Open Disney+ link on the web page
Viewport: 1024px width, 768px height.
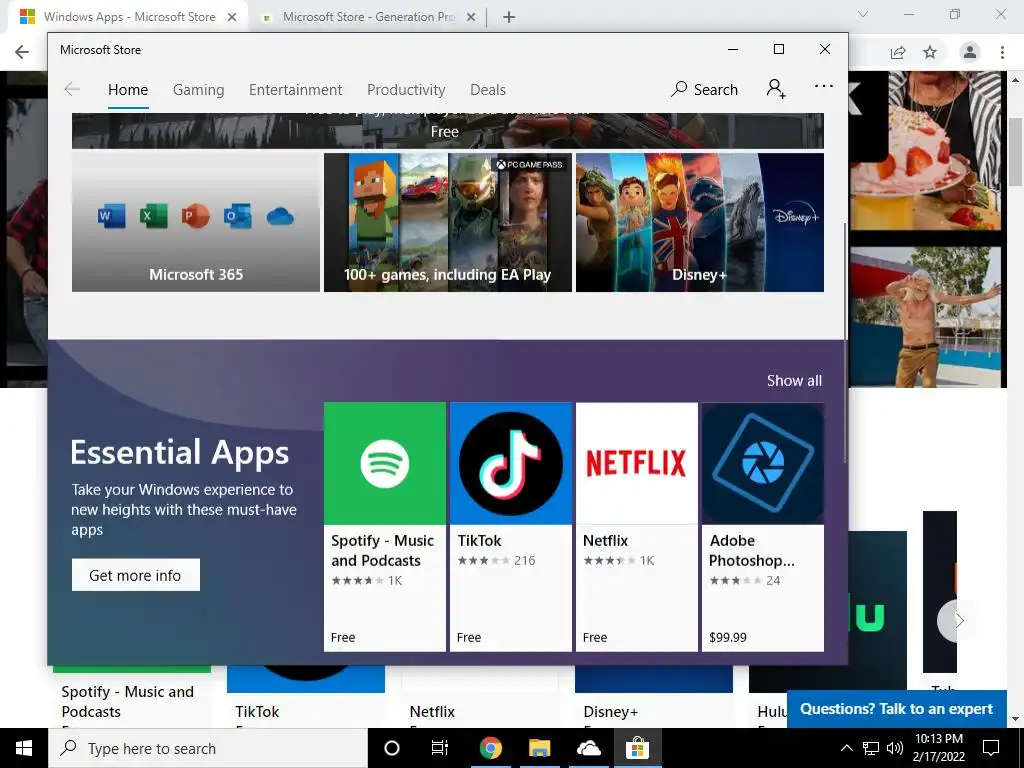pyautogui.click(x=611, y=712)
